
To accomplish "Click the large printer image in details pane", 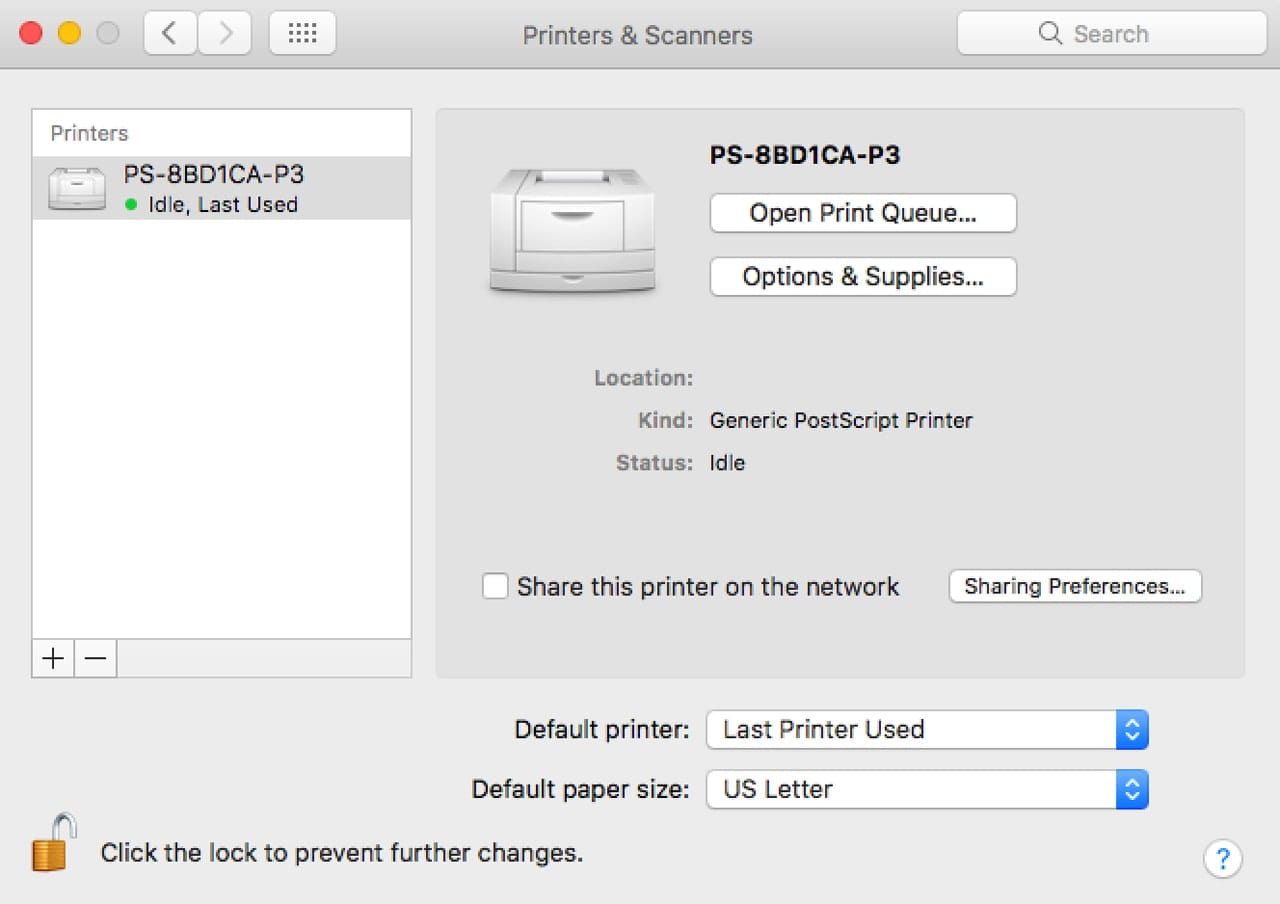I will pos(572,231).
